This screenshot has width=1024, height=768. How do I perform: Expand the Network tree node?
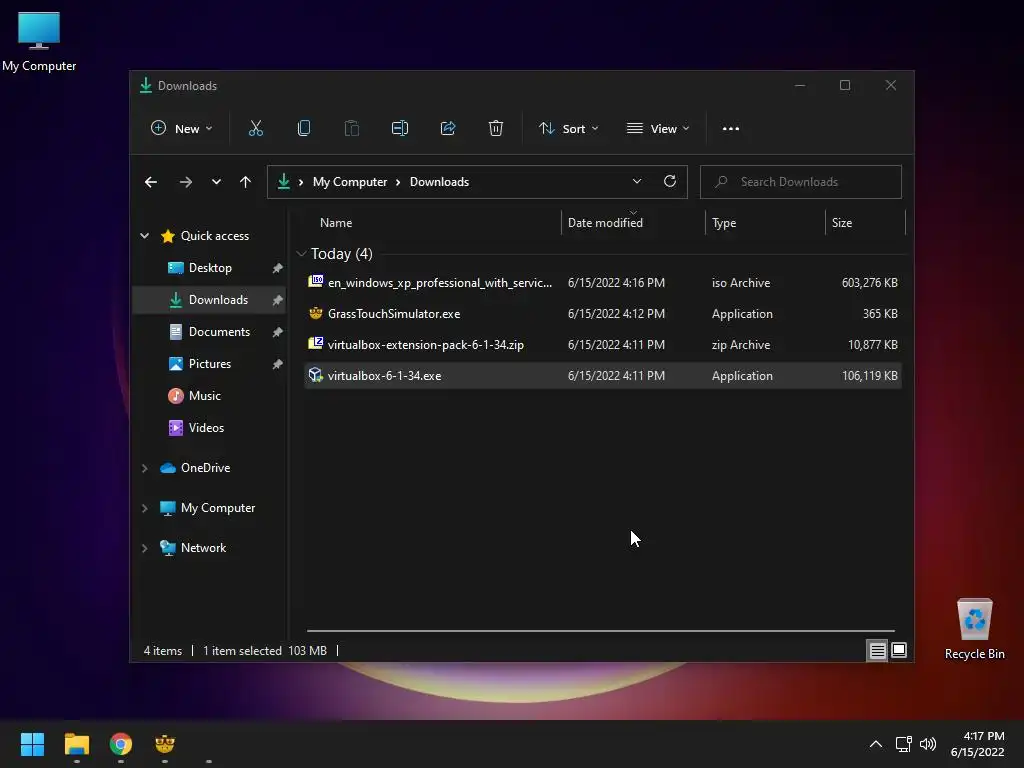pos(144,548)
